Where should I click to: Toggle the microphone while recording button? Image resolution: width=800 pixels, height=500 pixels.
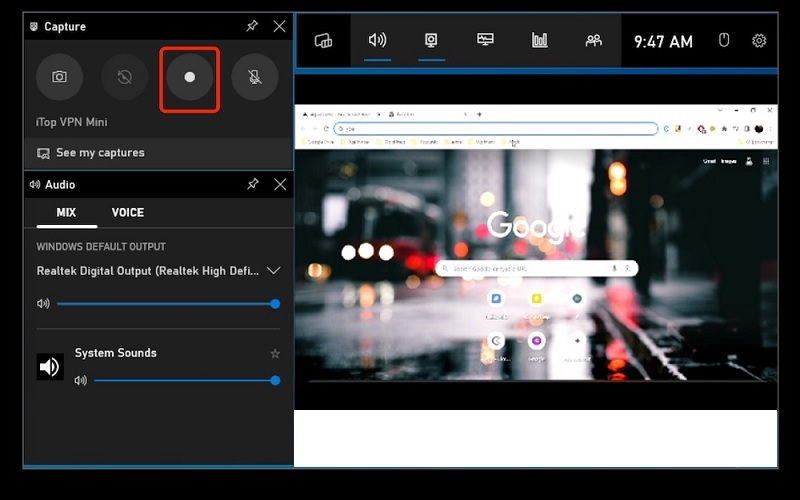pos(255,77)
